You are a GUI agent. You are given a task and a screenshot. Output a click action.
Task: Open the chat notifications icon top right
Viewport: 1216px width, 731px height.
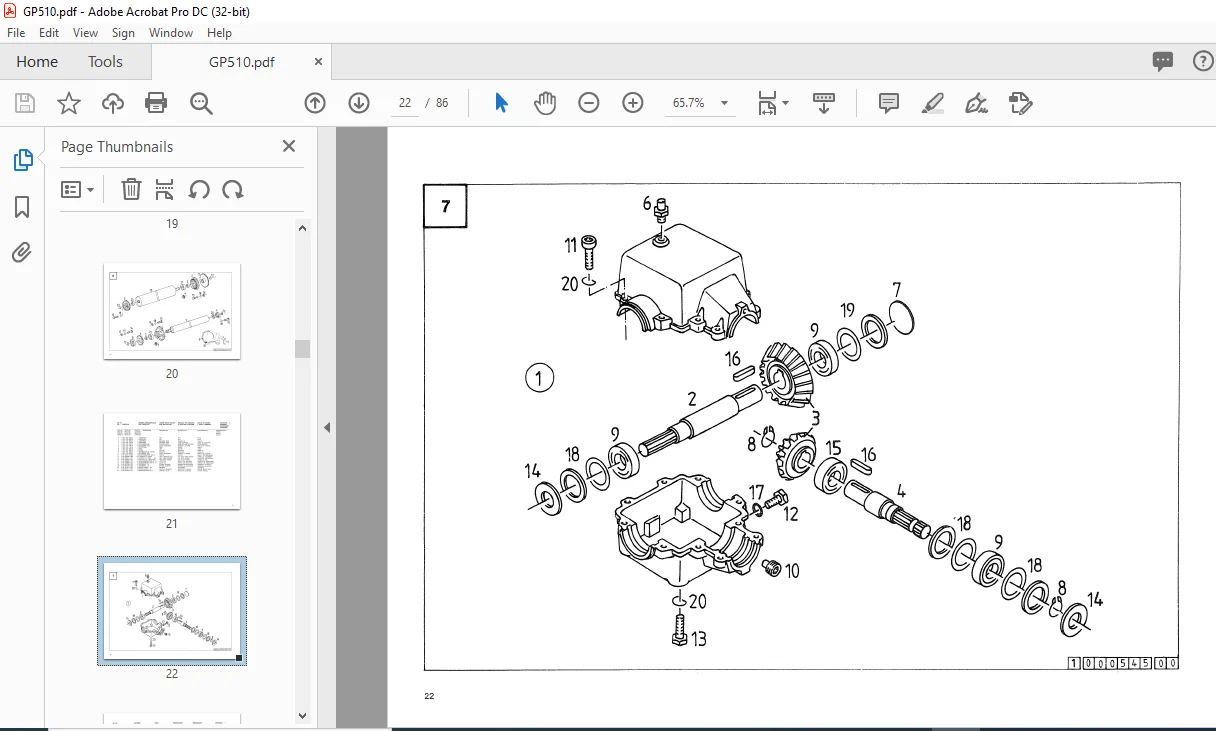pos(1163,61)
